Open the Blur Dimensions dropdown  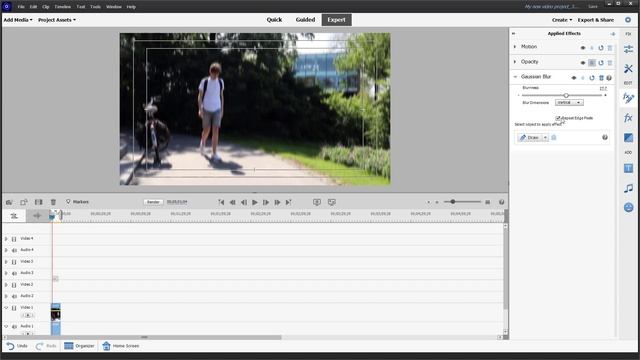click(569, 102)
